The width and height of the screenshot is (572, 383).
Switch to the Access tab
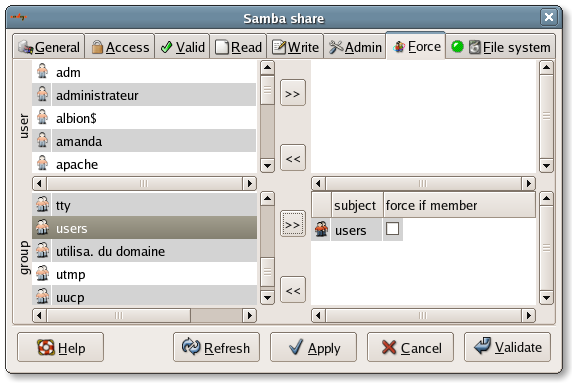pos(120,47)
